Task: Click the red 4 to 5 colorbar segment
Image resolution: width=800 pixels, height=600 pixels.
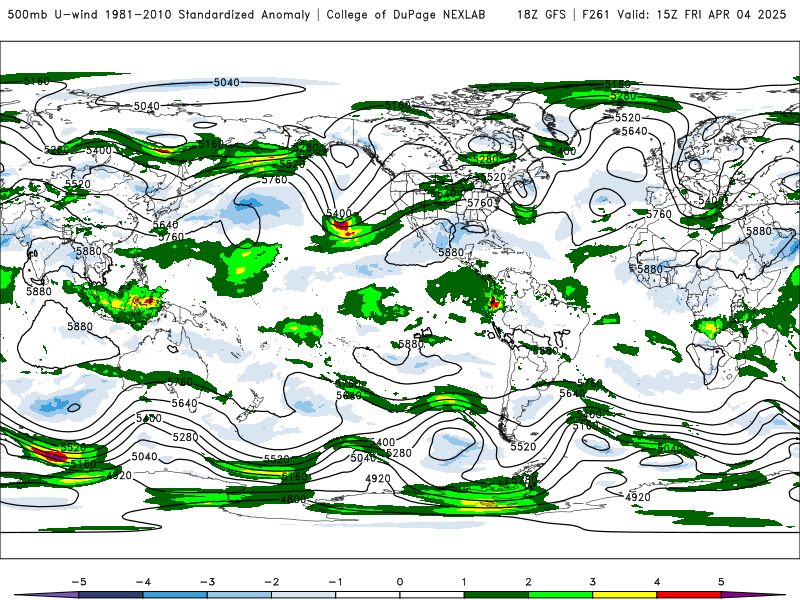Action: pyautogui.click(x=689, y=595)
